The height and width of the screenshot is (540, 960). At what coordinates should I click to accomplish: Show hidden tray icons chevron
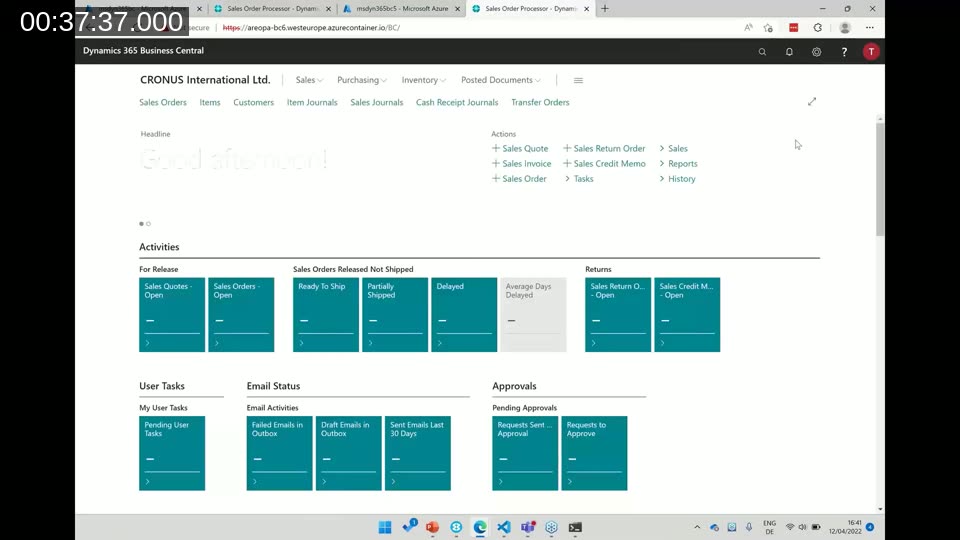pos(697,527)
